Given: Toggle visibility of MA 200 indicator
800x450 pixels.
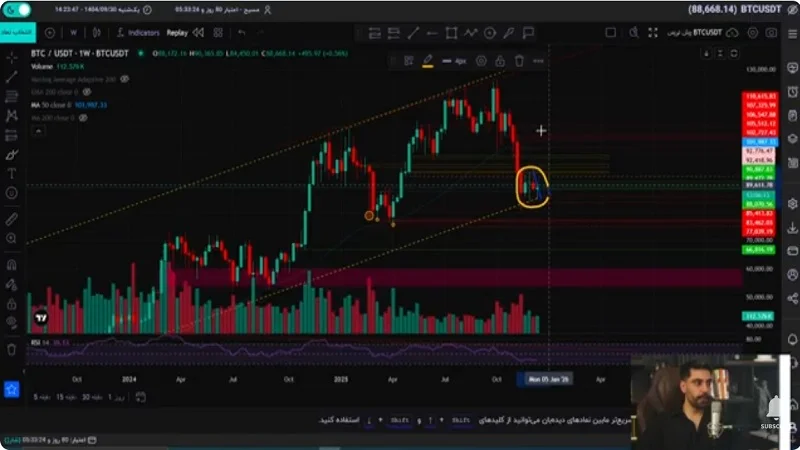Looking at the screenshot, I should click(83, 118).
